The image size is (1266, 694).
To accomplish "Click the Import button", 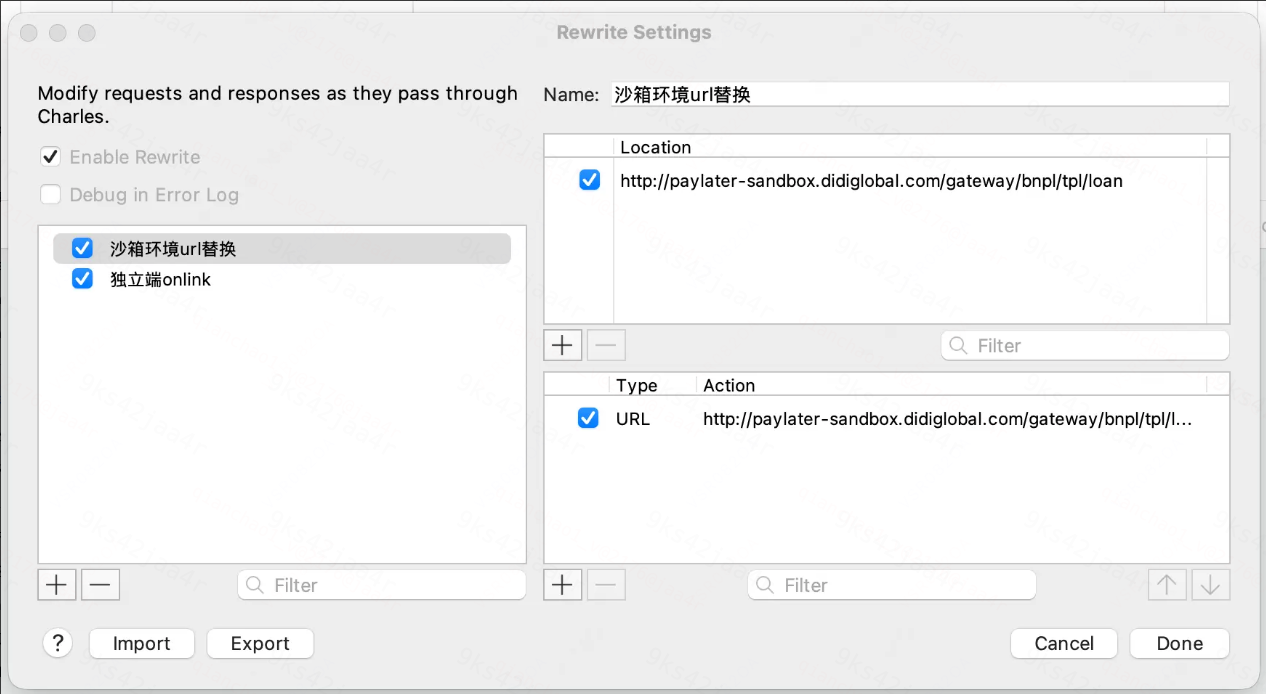I will [x=141, y=643].
